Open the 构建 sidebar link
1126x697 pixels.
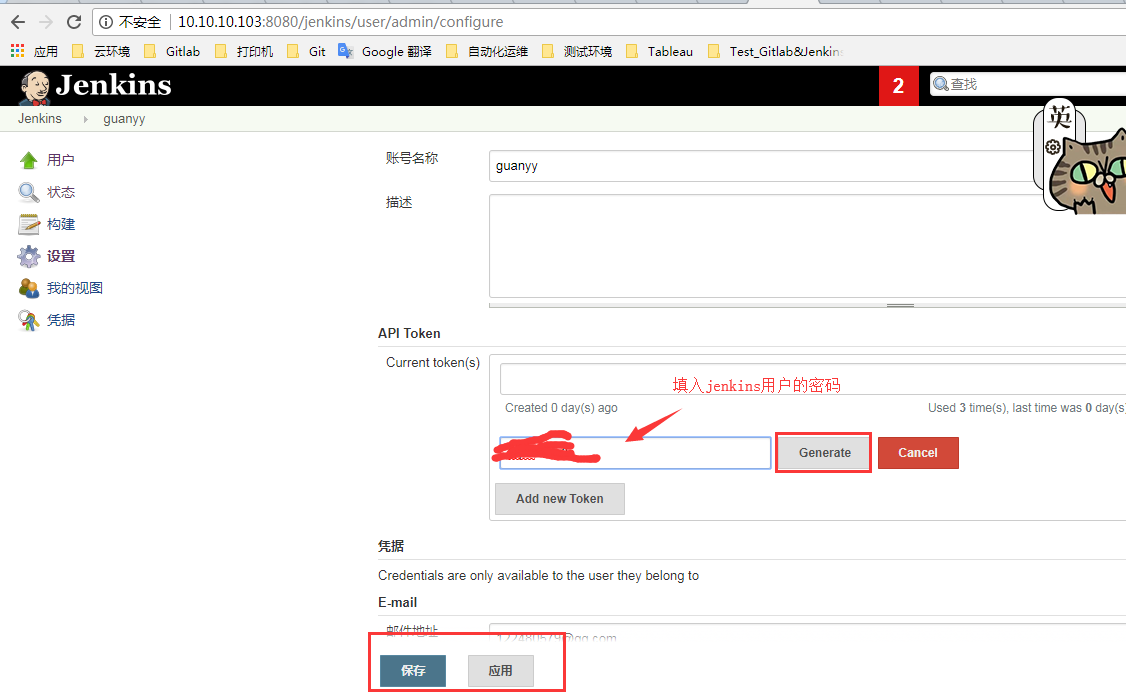[61, 224]
